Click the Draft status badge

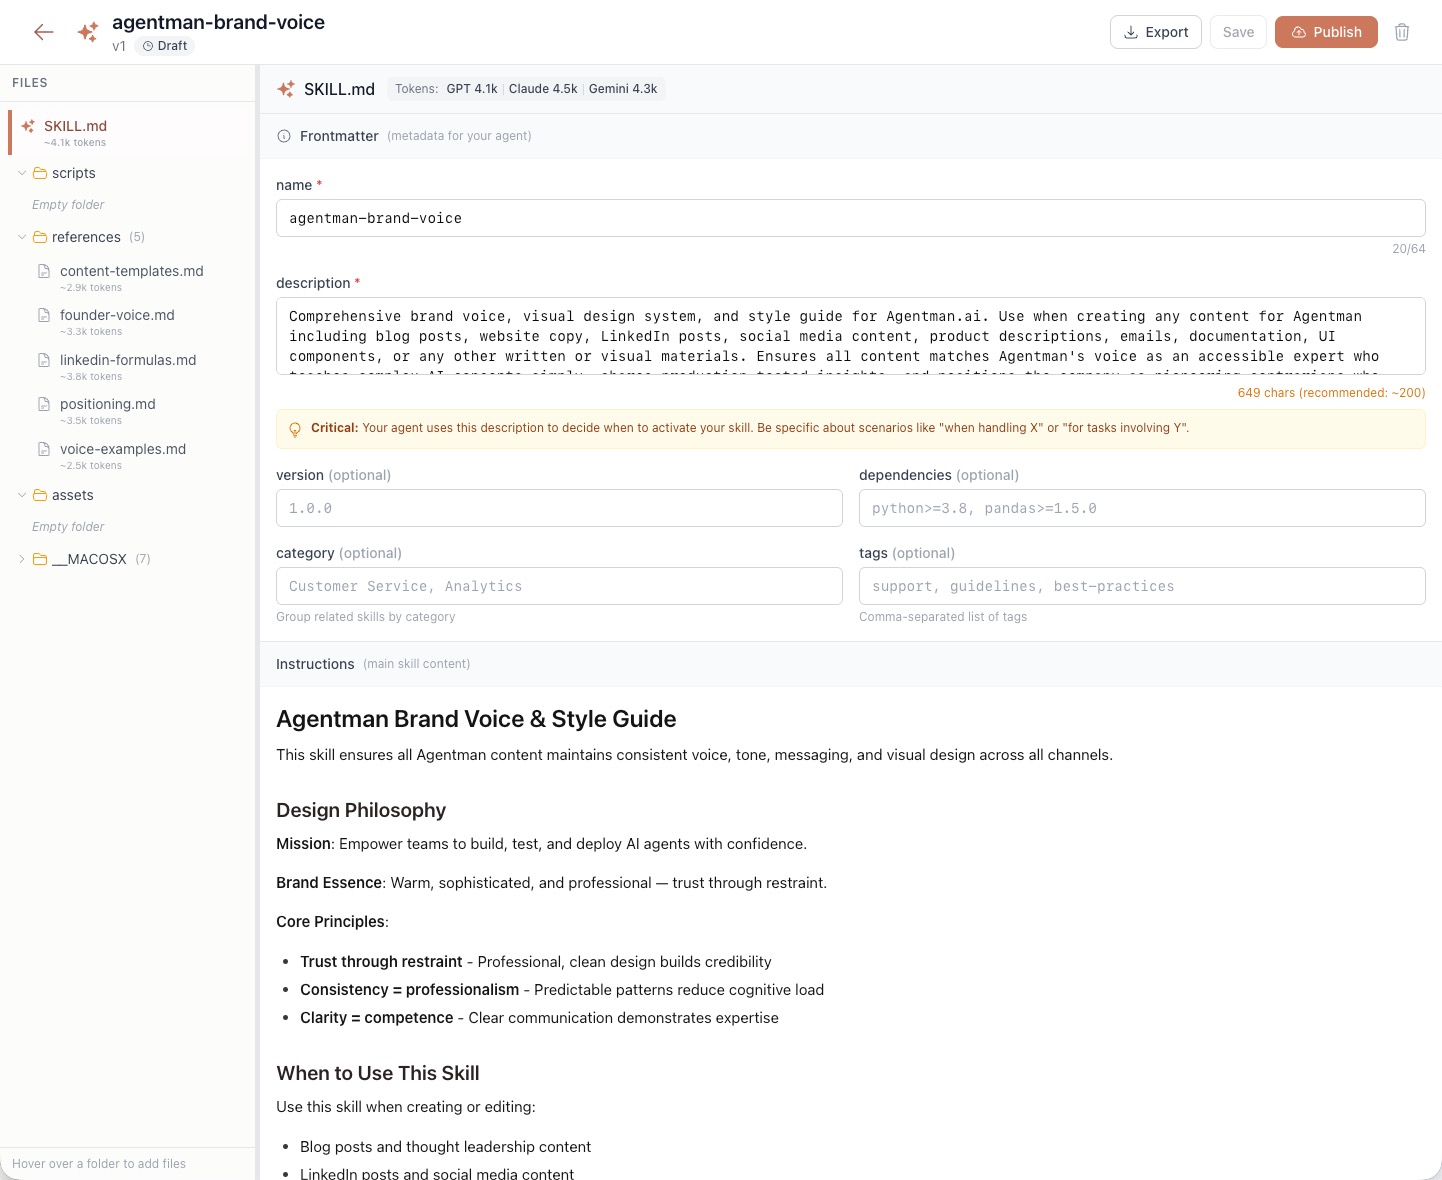pos(164,45)
